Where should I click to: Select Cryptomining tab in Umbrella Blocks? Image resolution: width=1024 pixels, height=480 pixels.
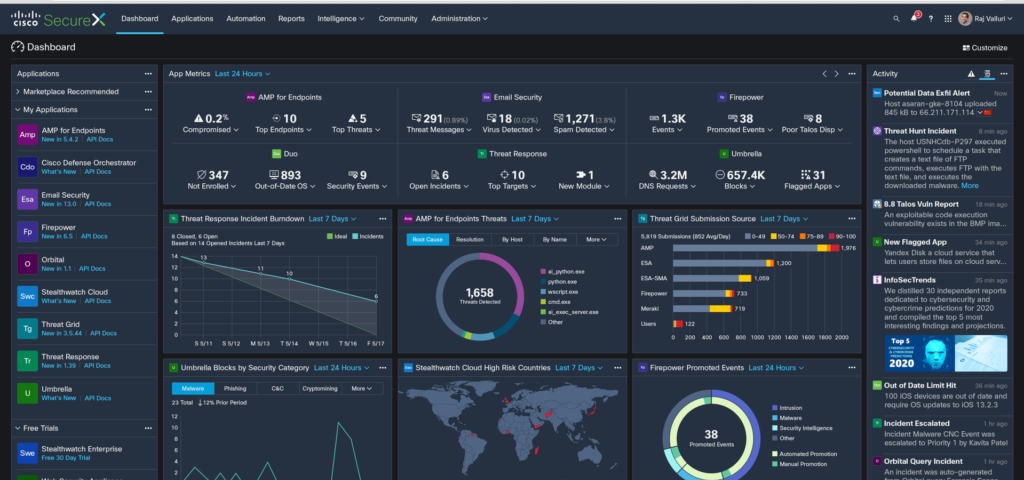320,389
